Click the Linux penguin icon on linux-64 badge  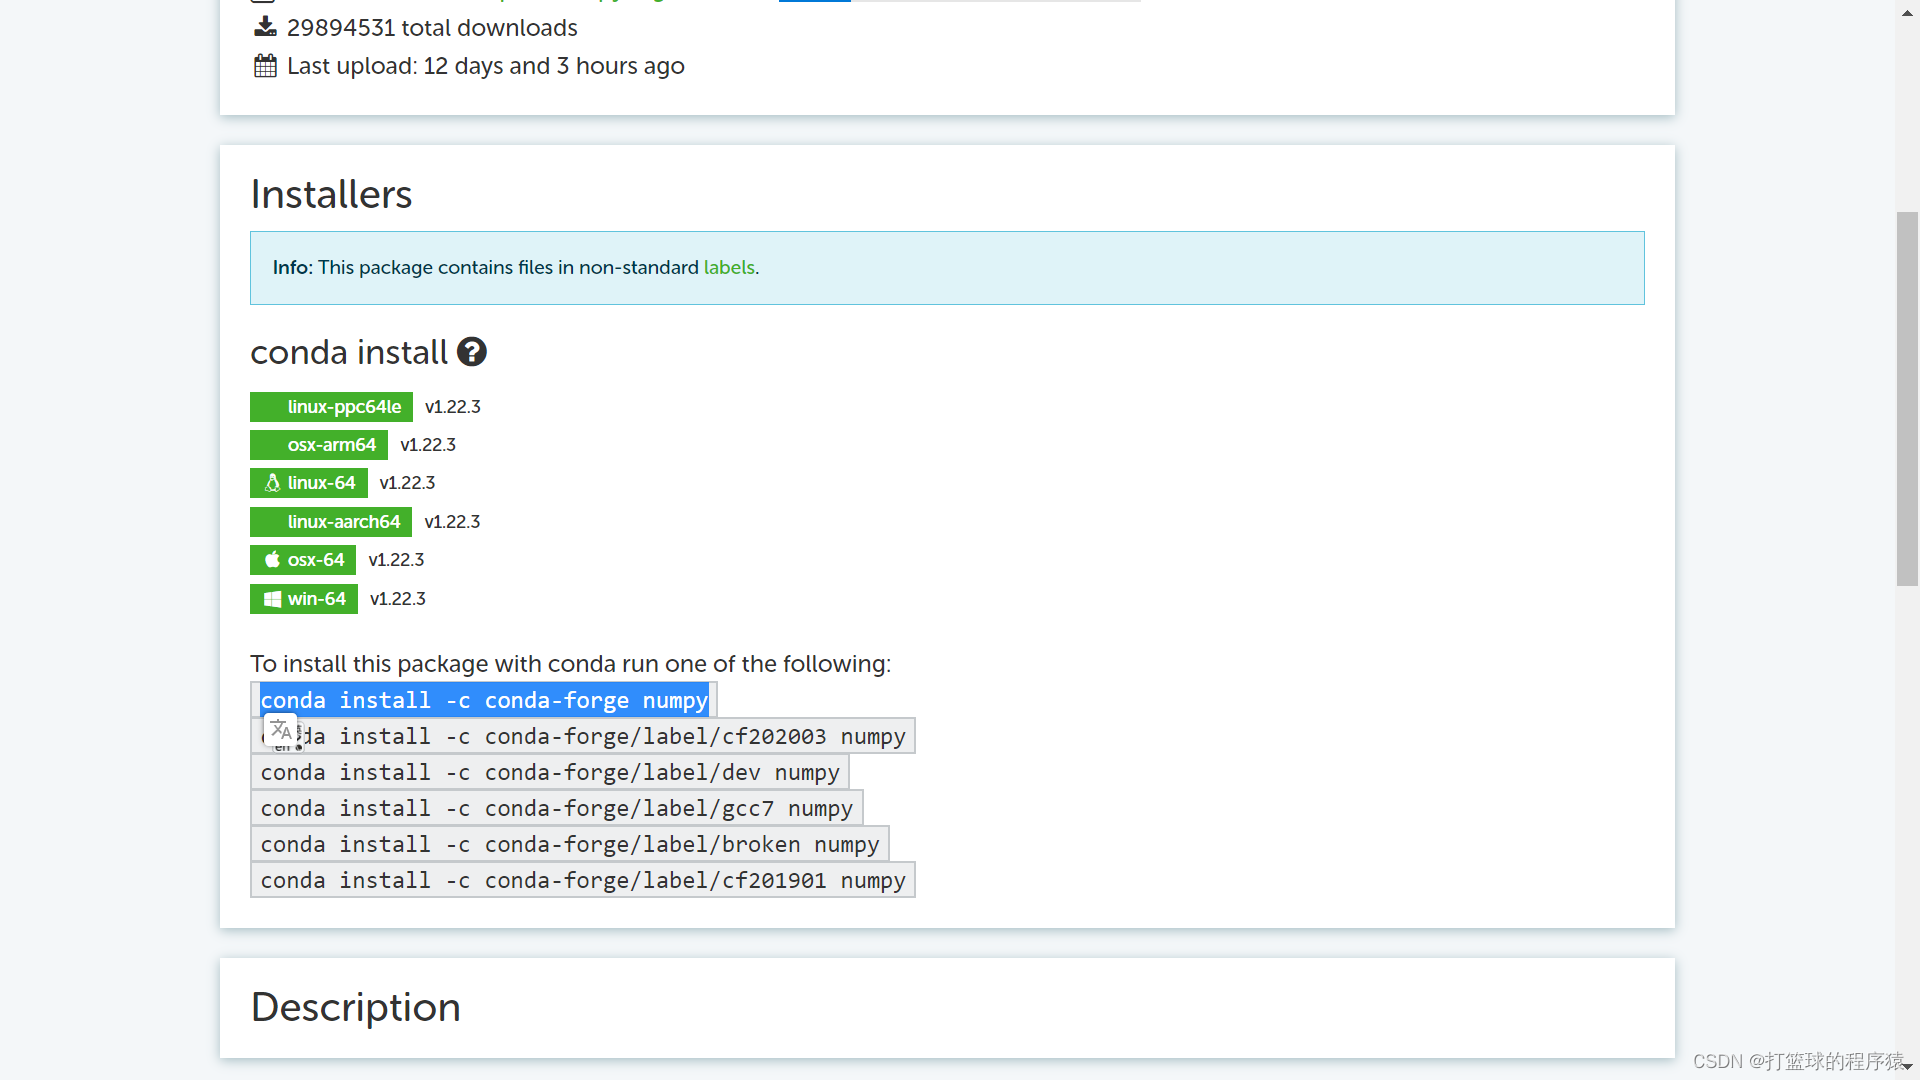click(x=272, y=483)
